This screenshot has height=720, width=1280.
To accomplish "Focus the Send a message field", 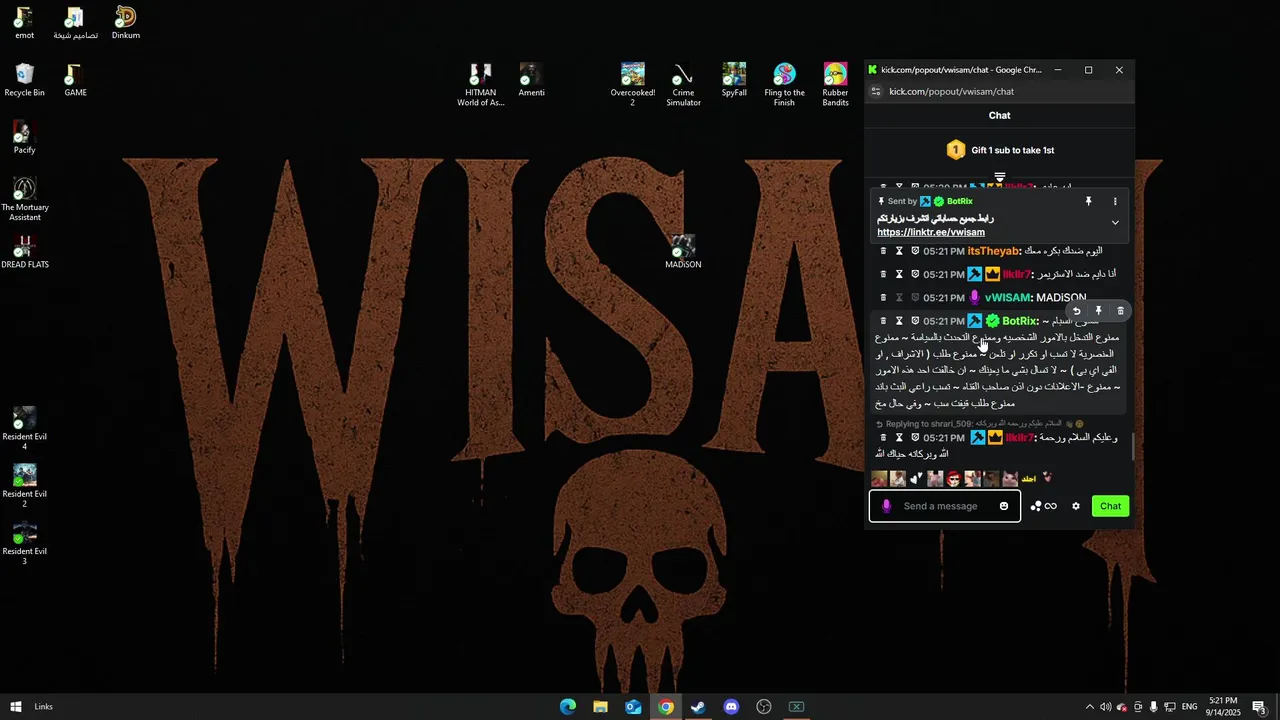I will tap(945, 506).
